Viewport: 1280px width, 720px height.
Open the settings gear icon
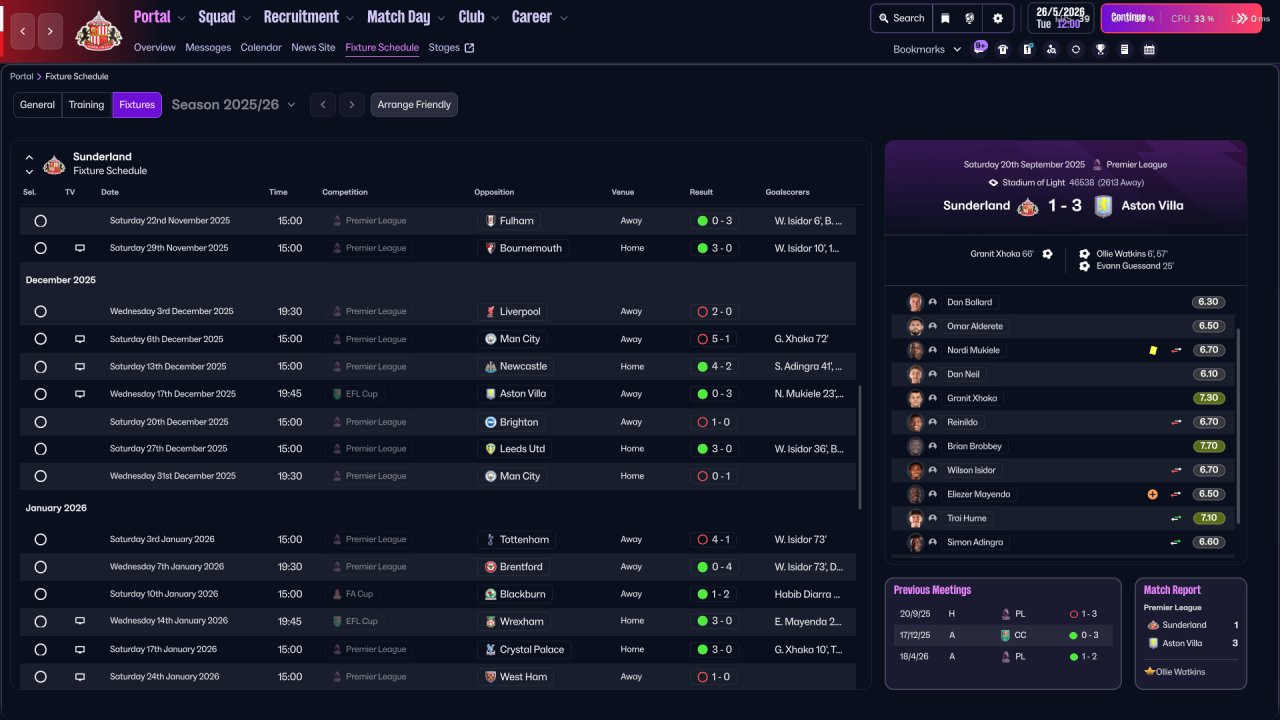998,18
